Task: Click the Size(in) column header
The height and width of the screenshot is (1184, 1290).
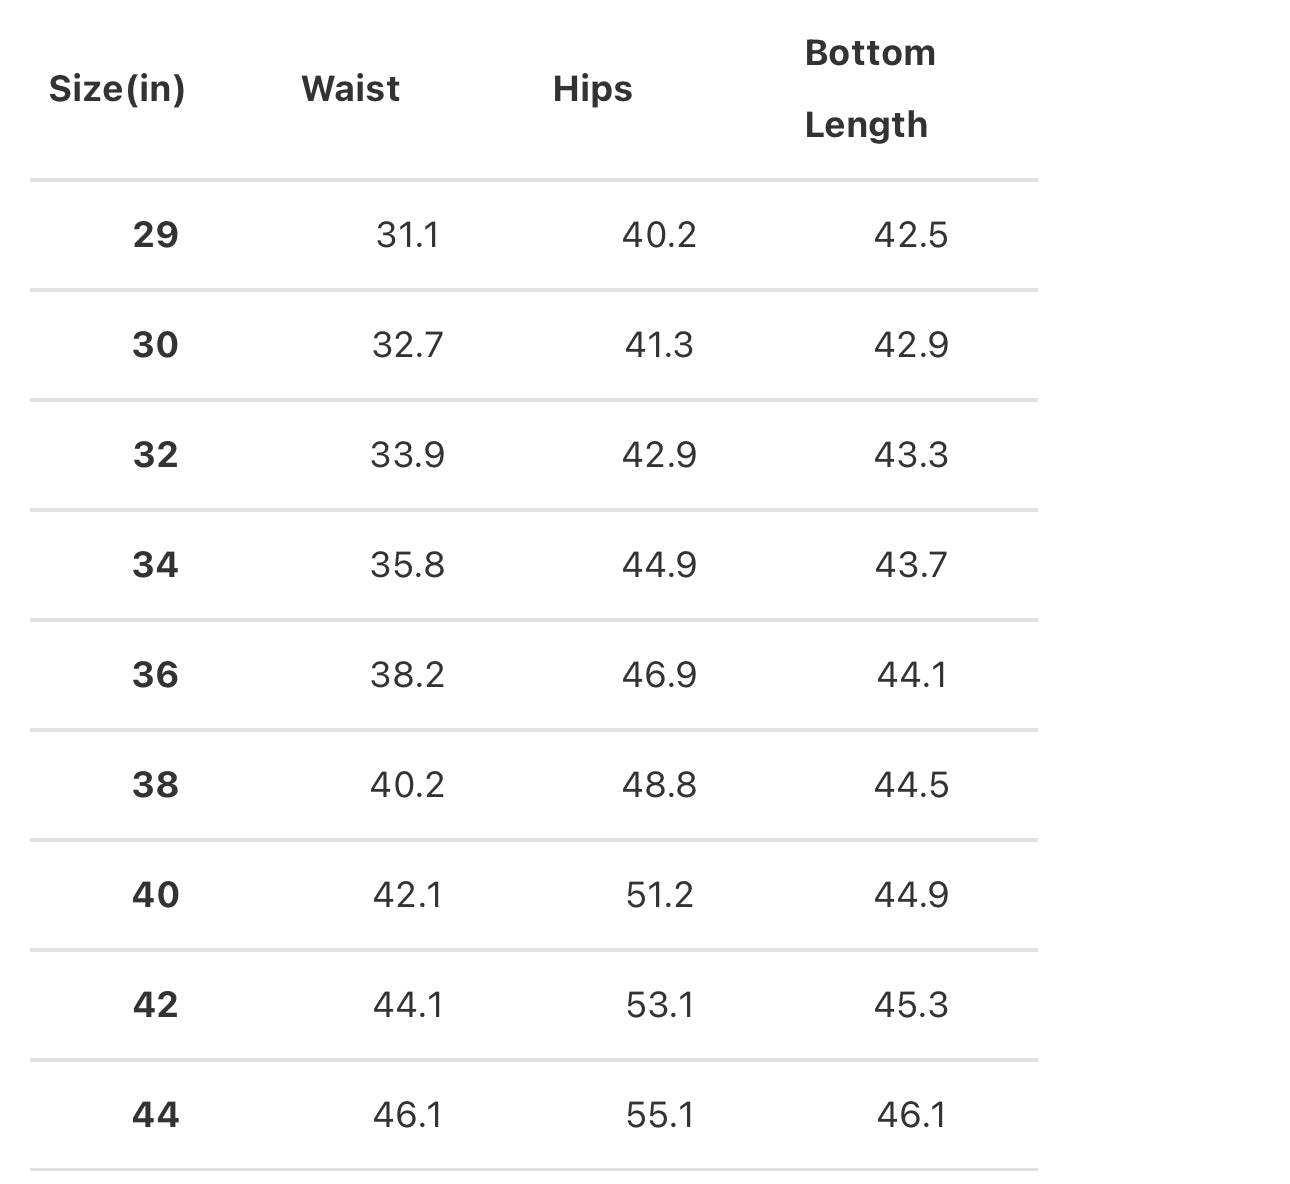Action: click(x=117, y=89)
